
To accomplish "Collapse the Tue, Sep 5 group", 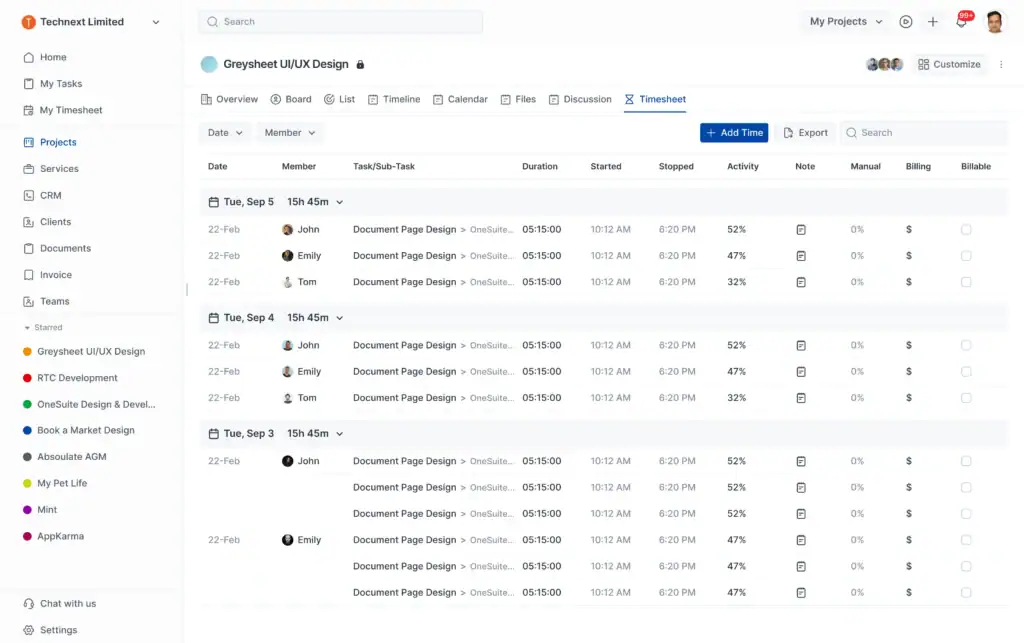I will [x=340, y=202].
